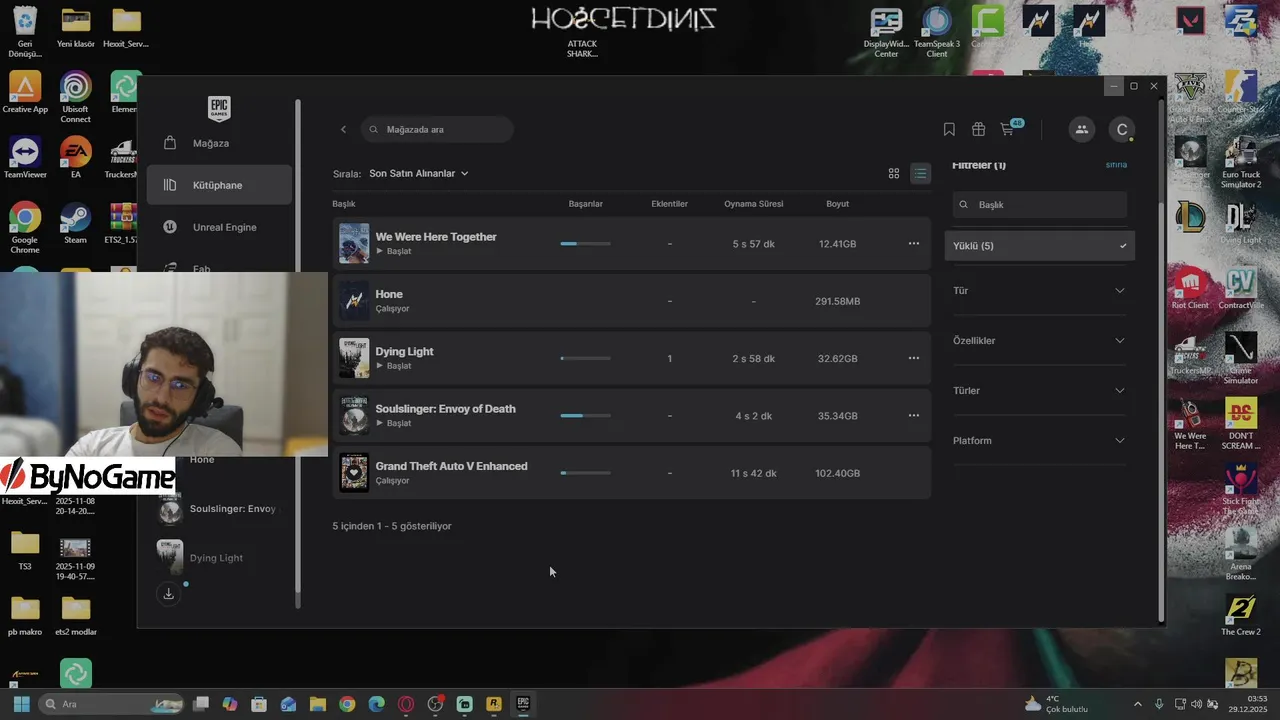This screenshot has width=1280, height=720.
Task: Open File Explorer from the taskbar
Action: (318, 704)
